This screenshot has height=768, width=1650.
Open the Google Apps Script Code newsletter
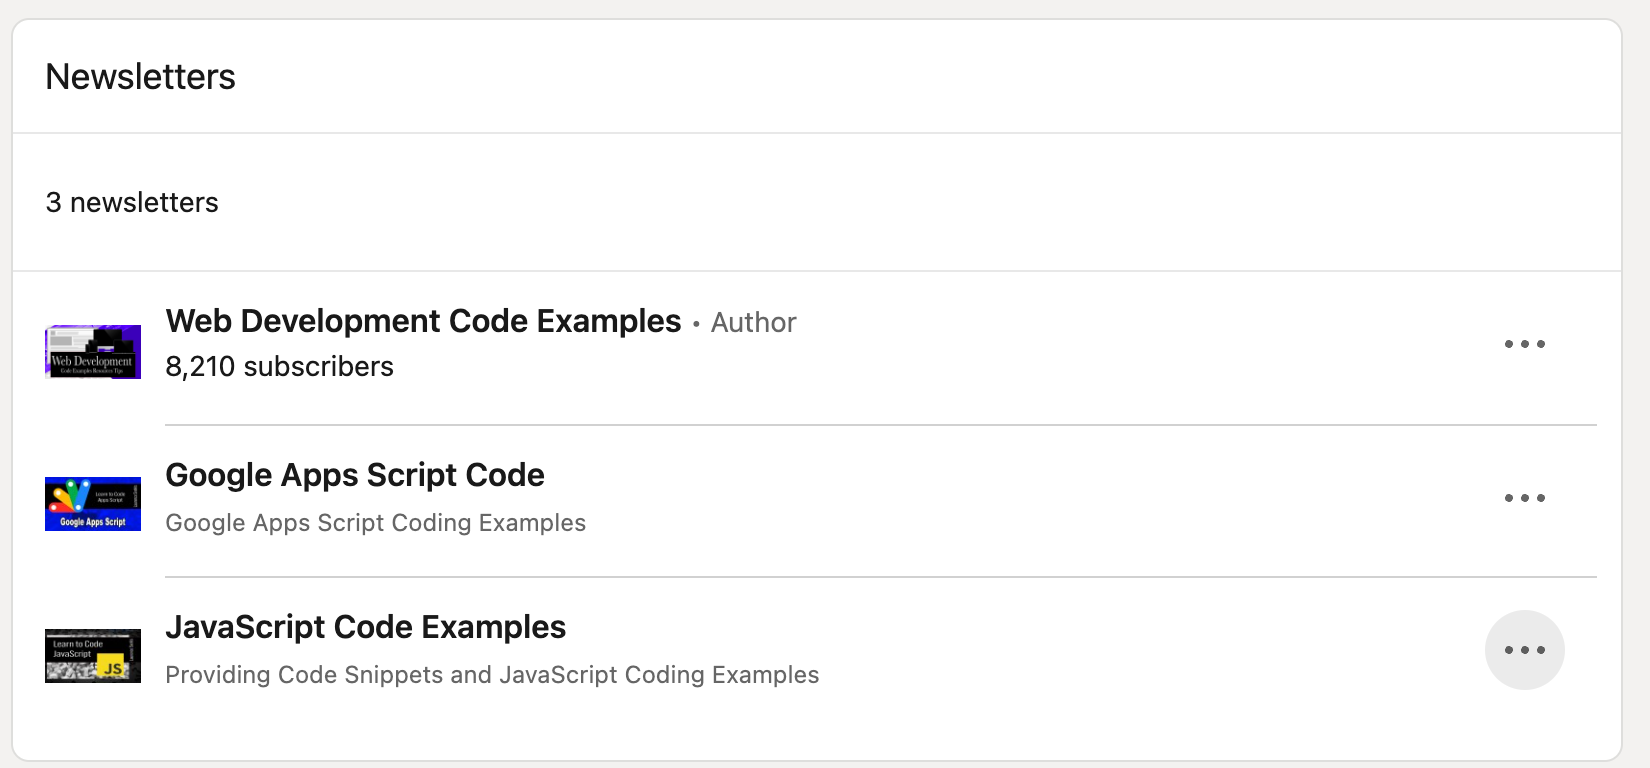click(x=355, y=475)
